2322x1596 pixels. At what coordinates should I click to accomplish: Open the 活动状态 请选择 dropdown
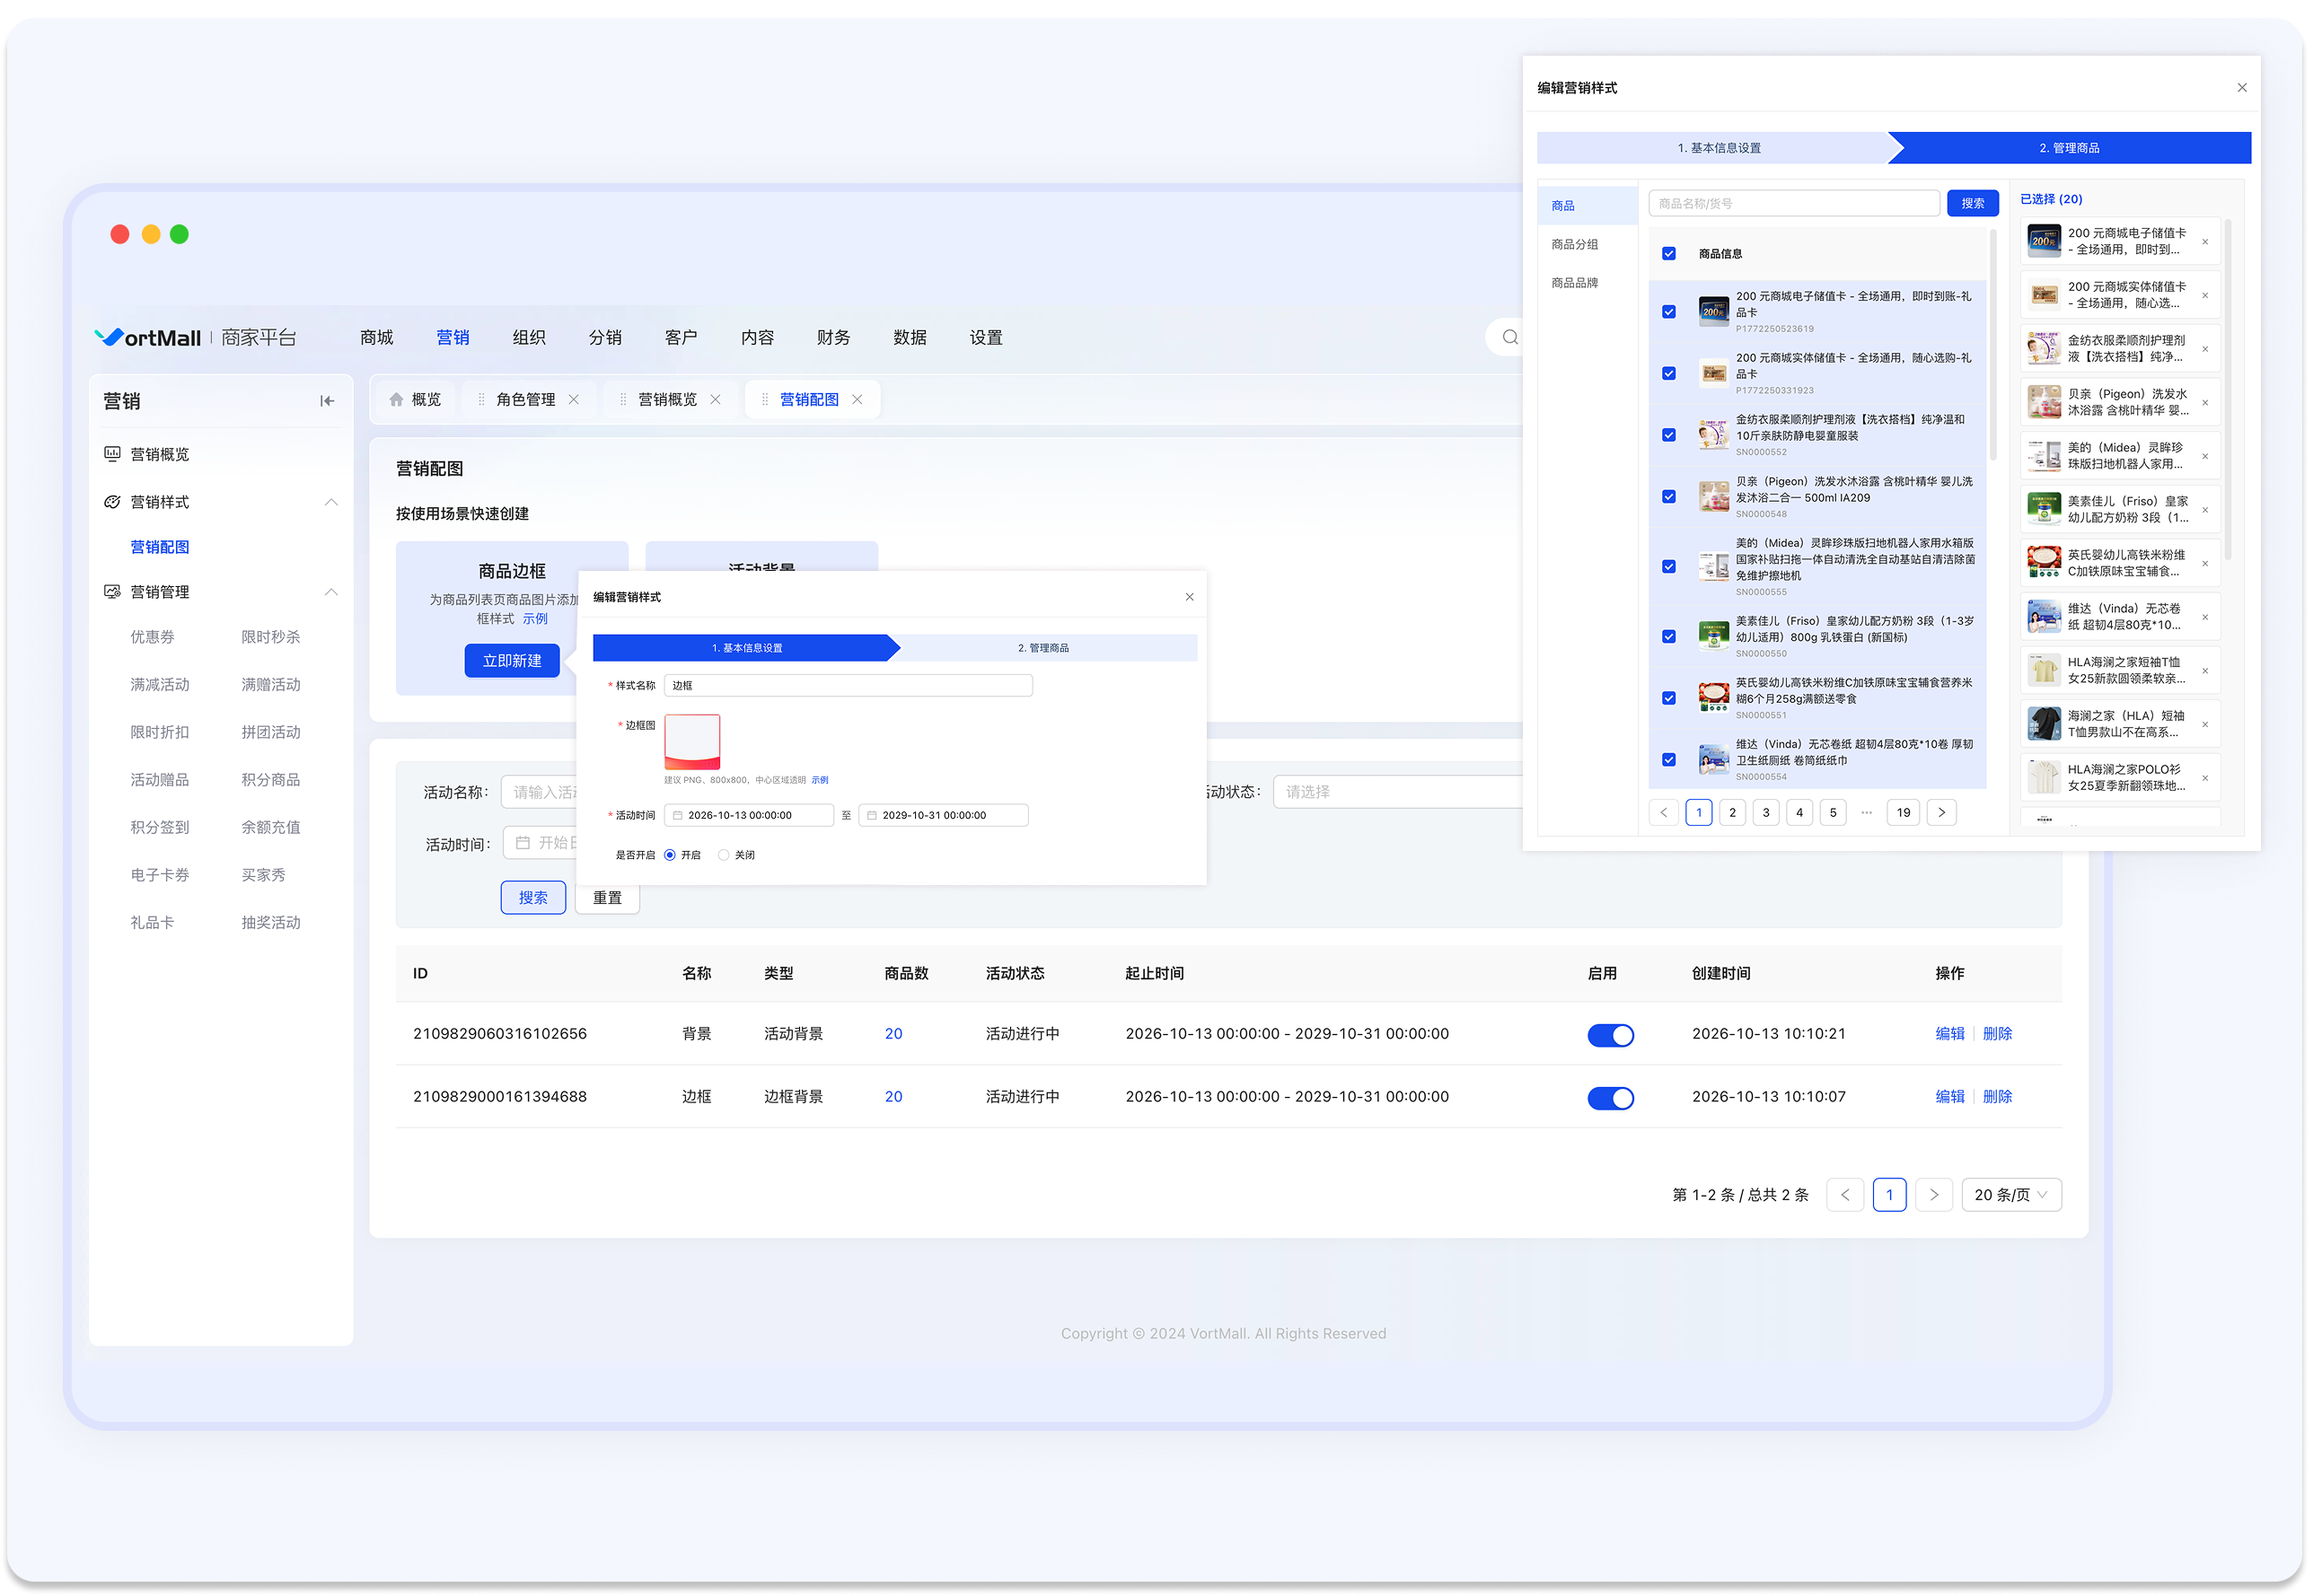pos(1400,792)
